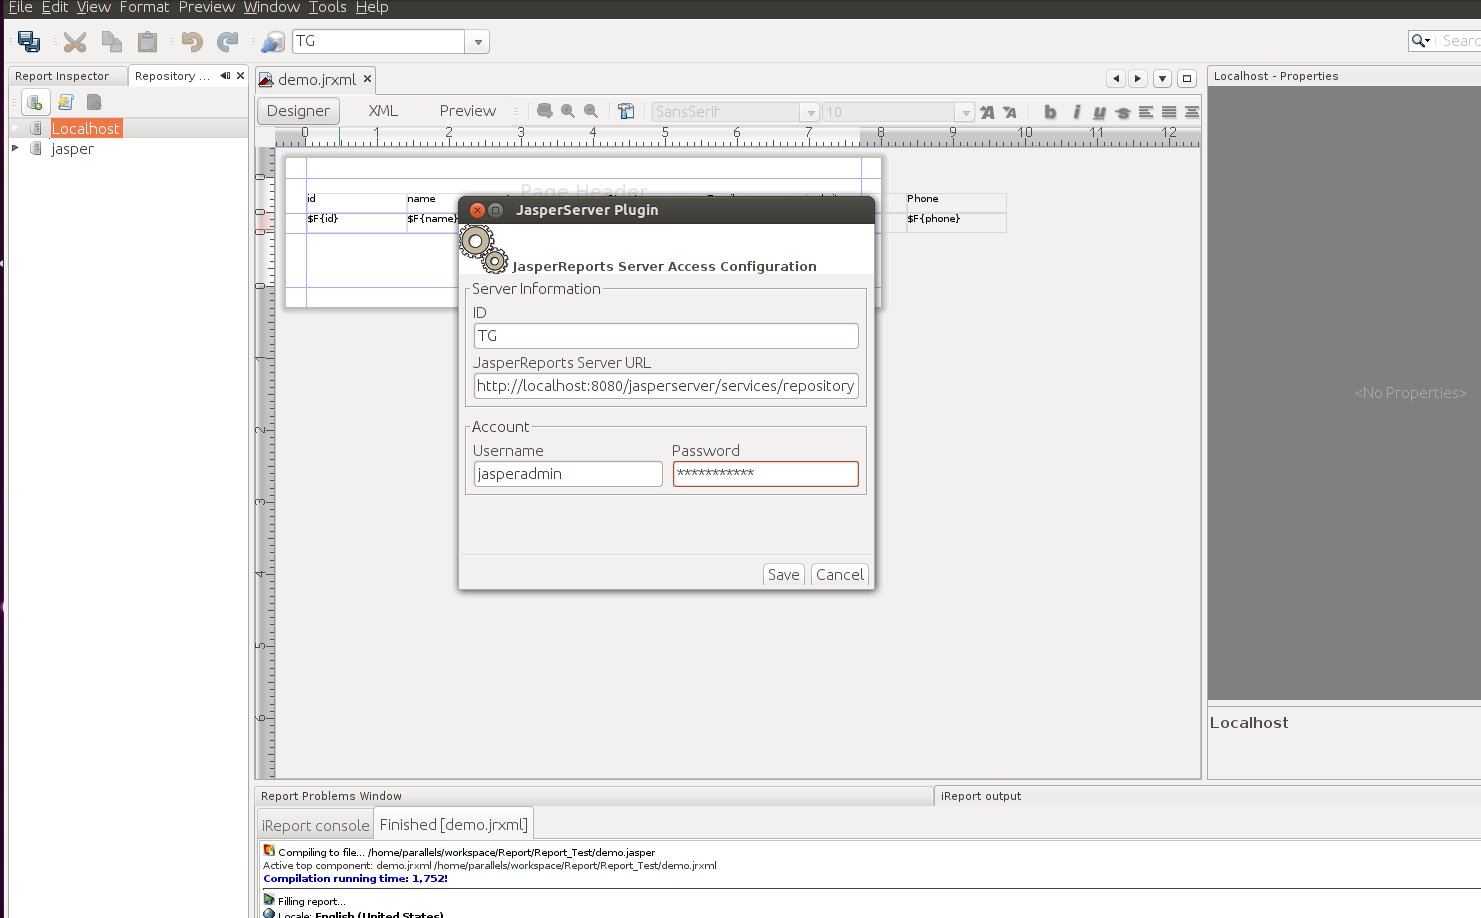Screen dimensions: 1481x918
Task: Open the Format menu
Action: 145,8
